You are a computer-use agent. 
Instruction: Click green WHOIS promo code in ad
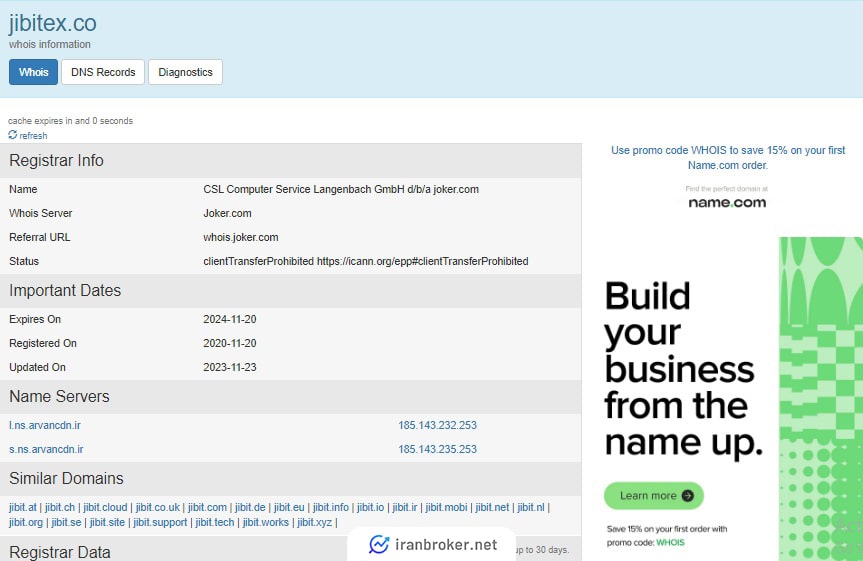670,542
